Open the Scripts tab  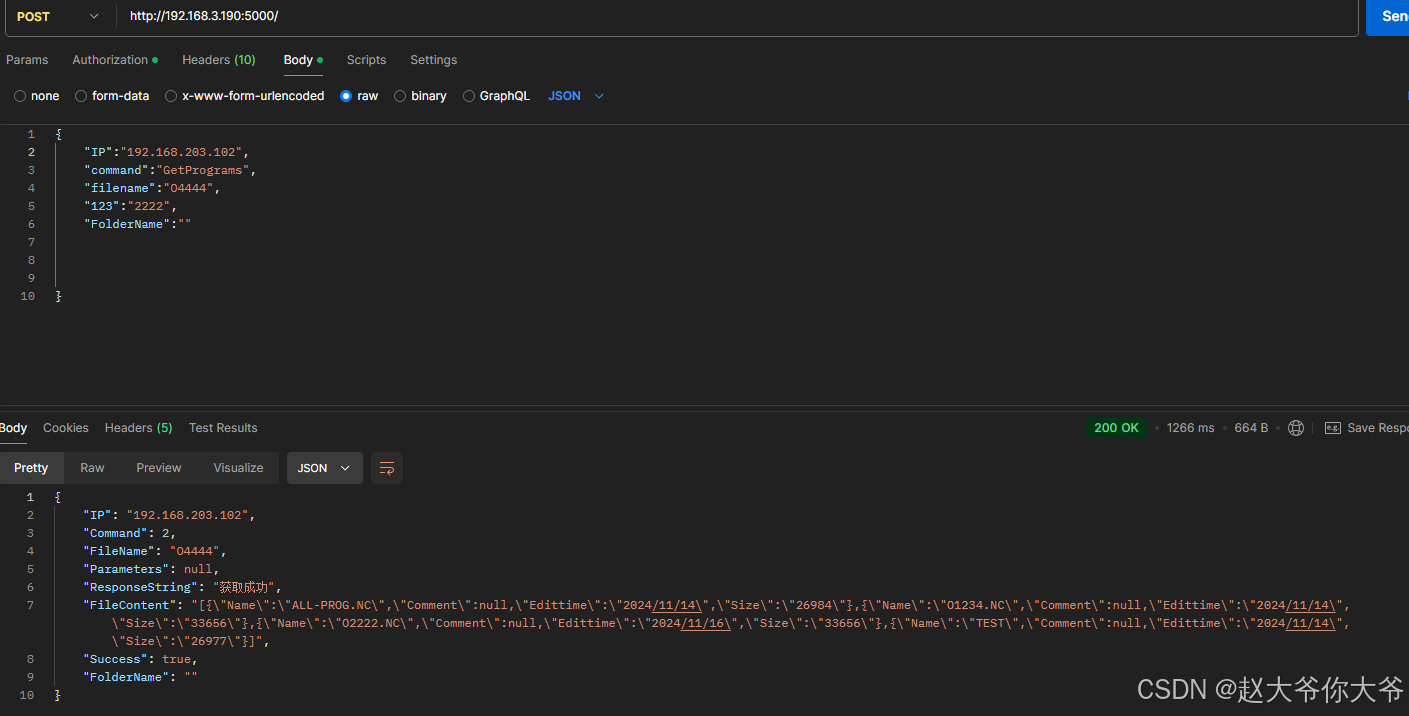click(x=366, y=60)
